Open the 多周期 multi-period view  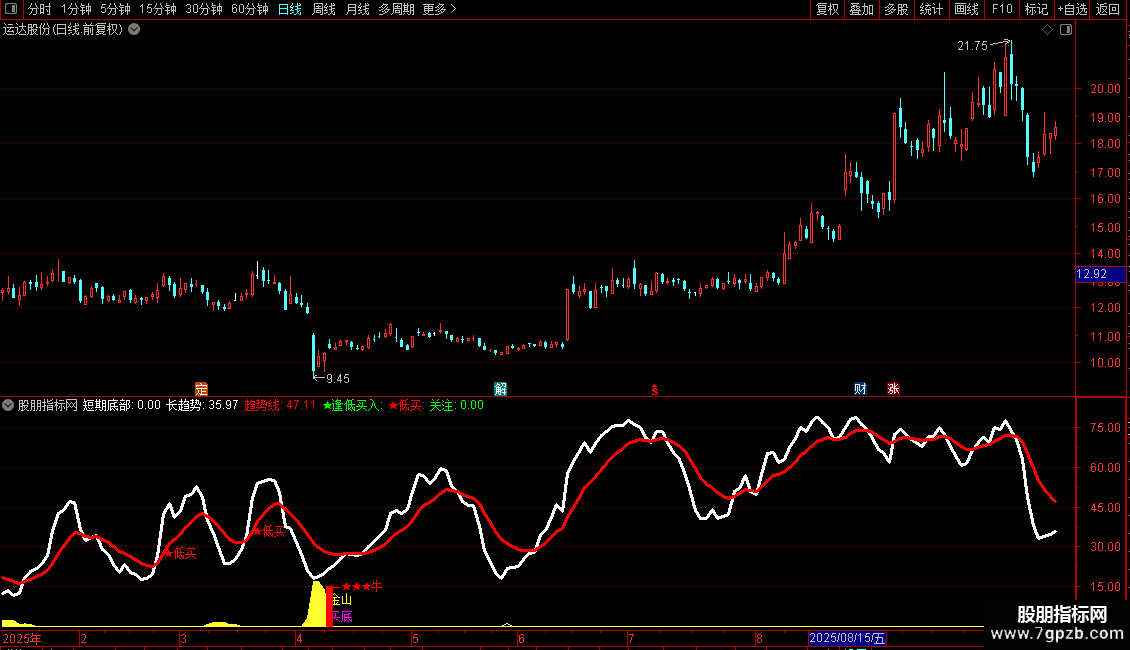tap(396, 9)
